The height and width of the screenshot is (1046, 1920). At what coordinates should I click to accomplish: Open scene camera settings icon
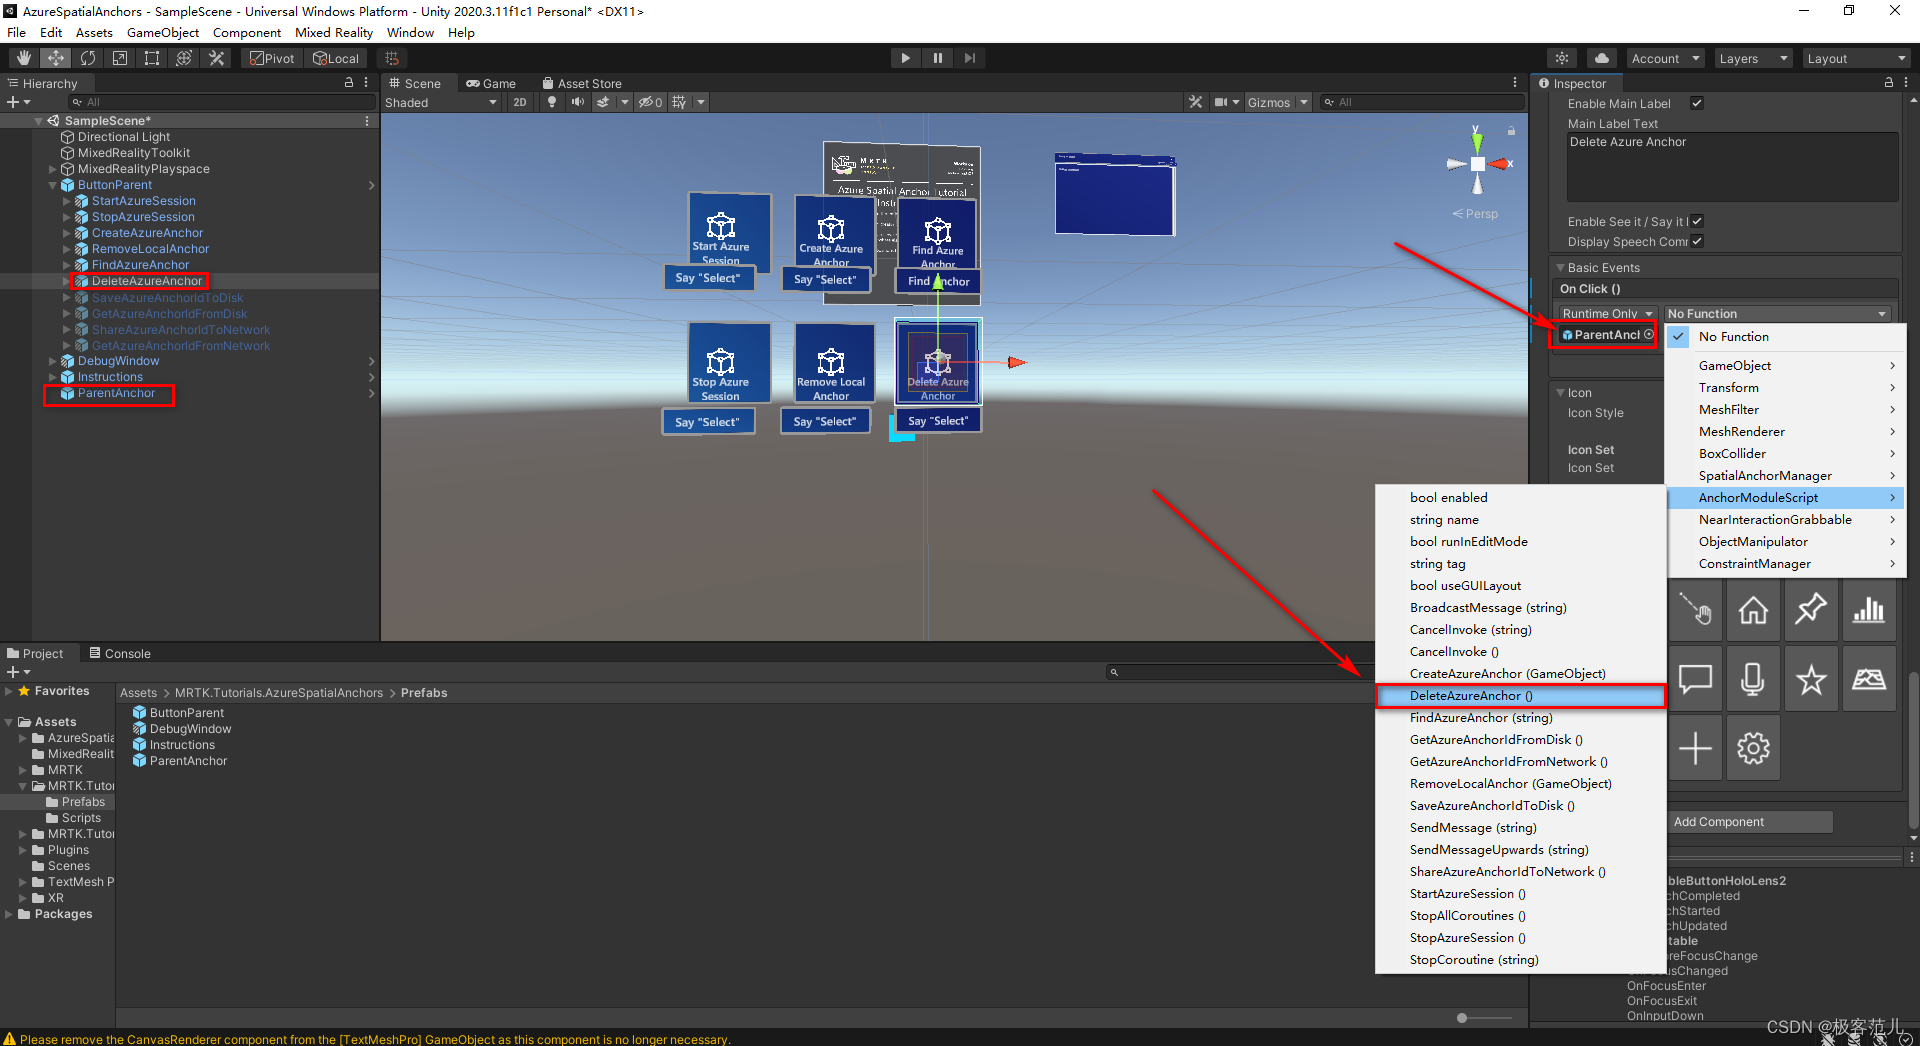tap(1221, 102)
